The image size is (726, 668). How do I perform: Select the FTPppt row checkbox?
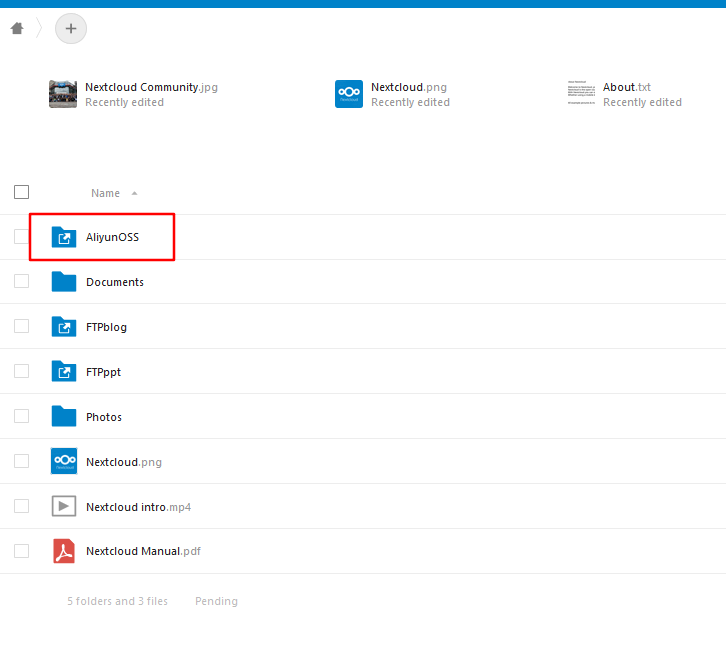21,371
